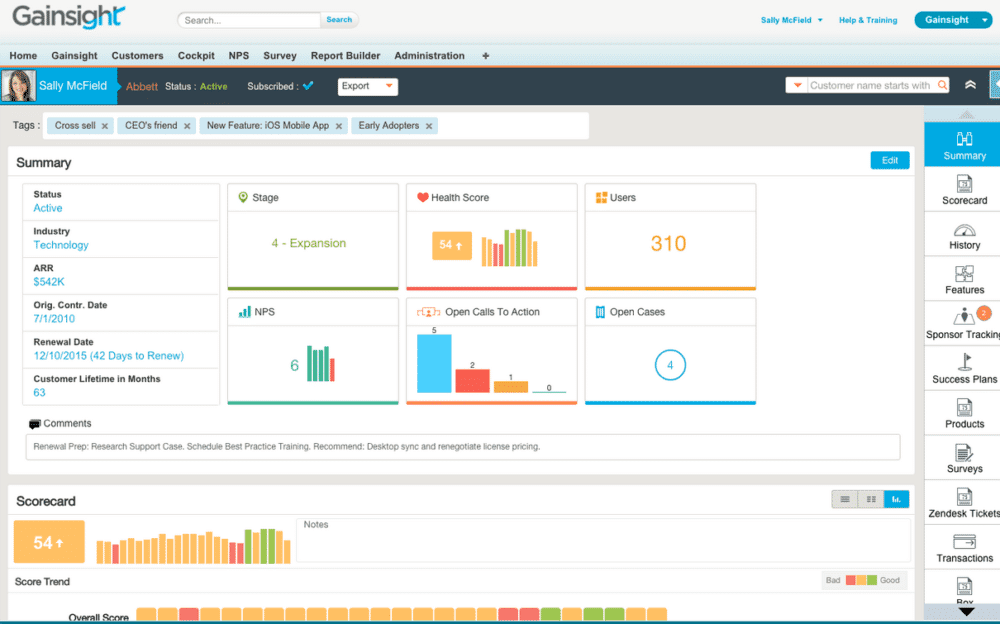Select the Transactions card icon
The height and width of the screenshot is (624, 1000).
(963, 547)
